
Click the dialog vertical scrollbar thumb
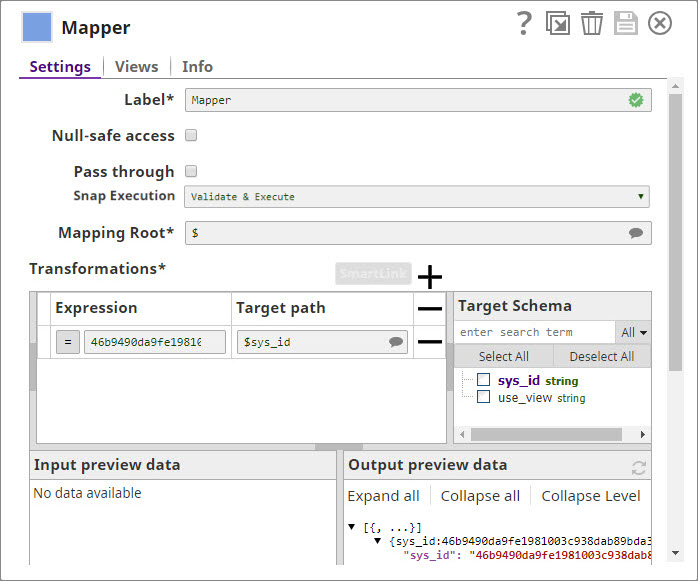pyautogui.click(x=675, y=232)
